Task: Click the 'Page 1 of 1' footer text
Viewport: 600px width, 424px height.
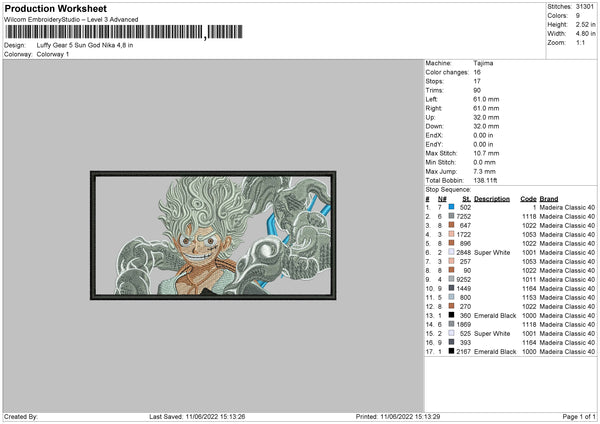Action: click(x=579, y=416)
